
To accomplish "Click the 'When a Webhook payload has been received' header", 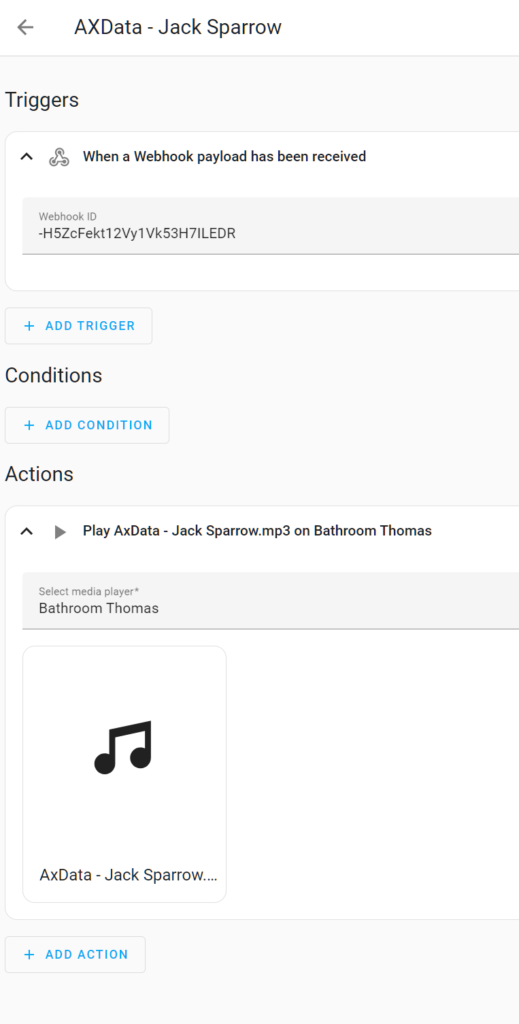I will pos(224,157).
